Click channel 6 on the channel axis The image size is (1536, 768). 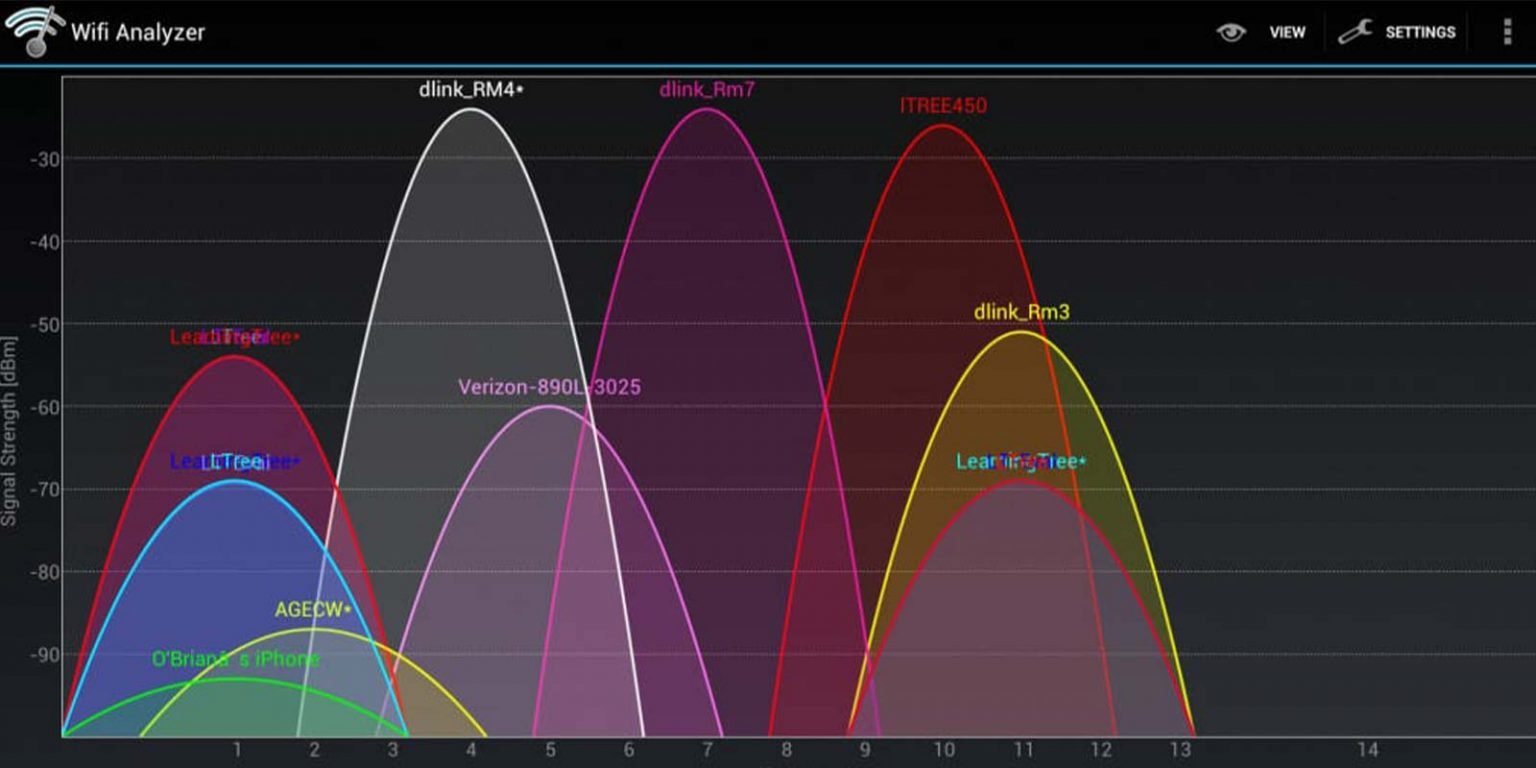628,747
